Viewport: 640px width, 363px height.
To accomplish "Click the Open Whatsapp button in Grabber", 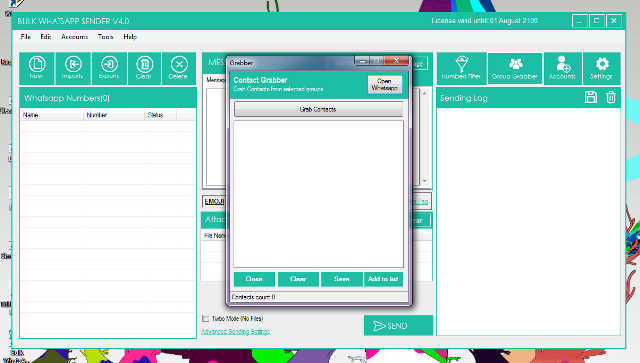I will pyautogui.click(x=384, y=85).
